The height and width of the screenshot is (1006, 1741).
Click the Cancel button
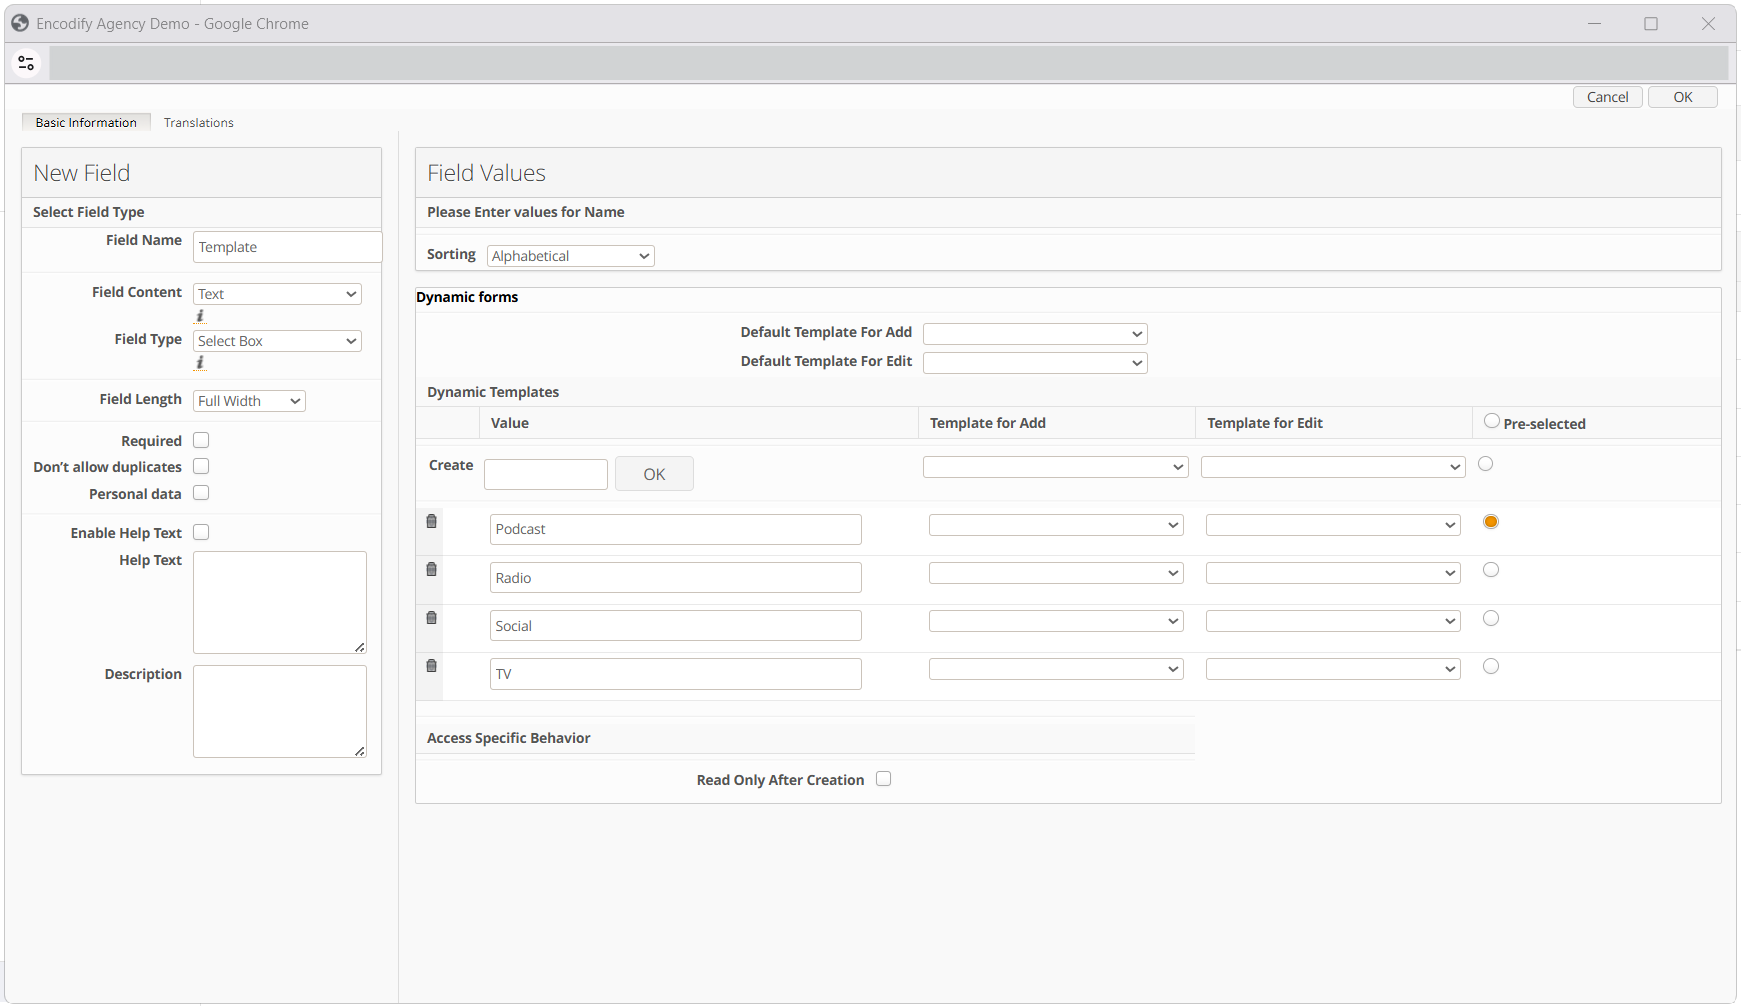(x=1607, y=97)
